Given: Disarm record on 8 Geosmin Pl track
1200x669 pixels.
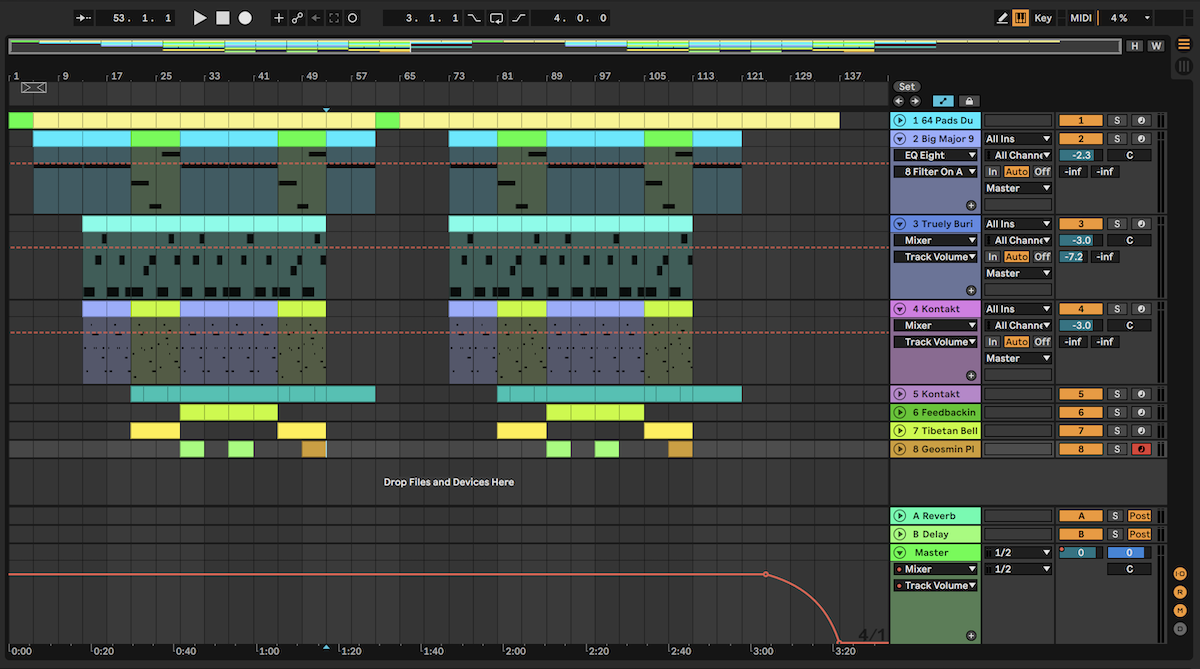Looking at the screenshot, I should [1141, 449].
